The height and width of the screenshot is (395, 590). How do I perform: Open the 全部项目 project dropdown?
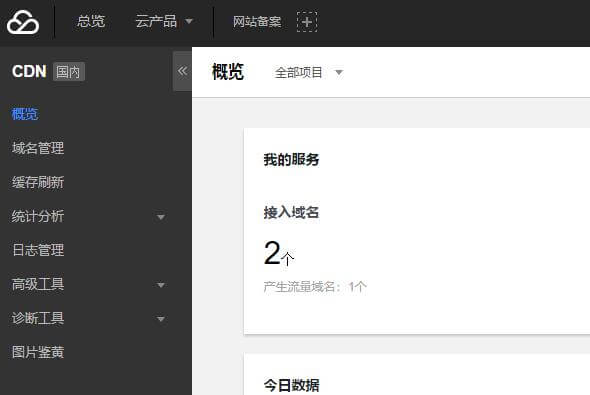coord(309,72)
